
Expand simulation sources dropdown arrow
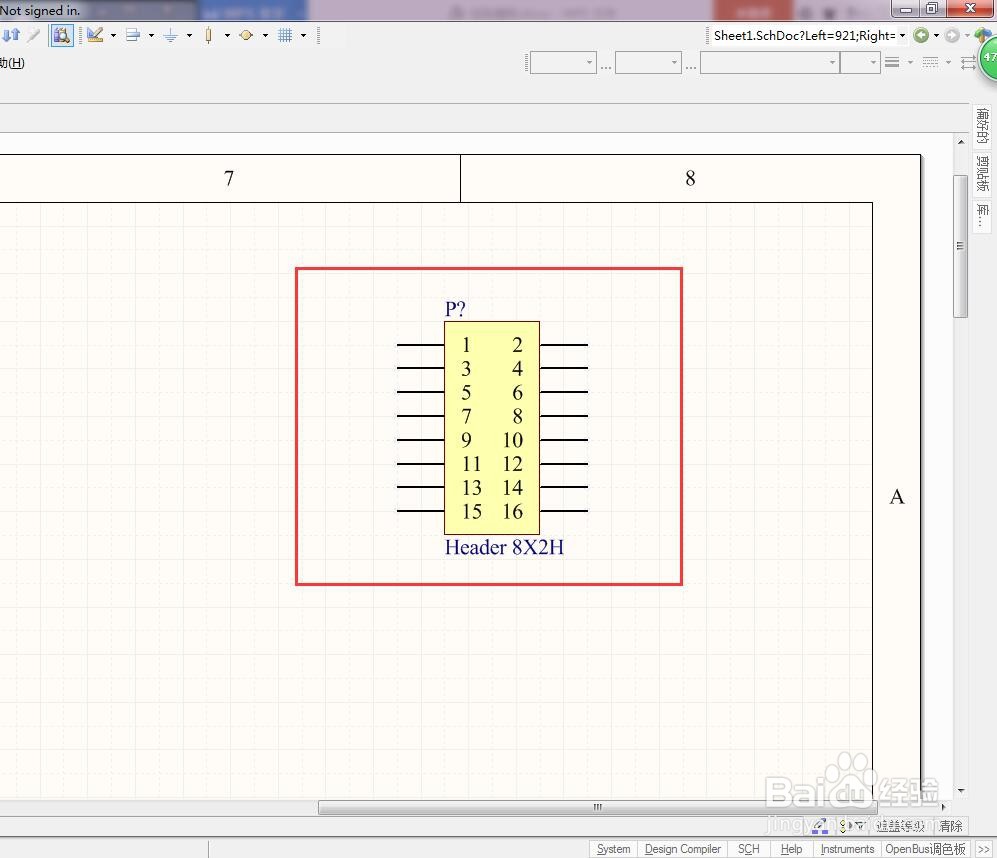(265, 36)
